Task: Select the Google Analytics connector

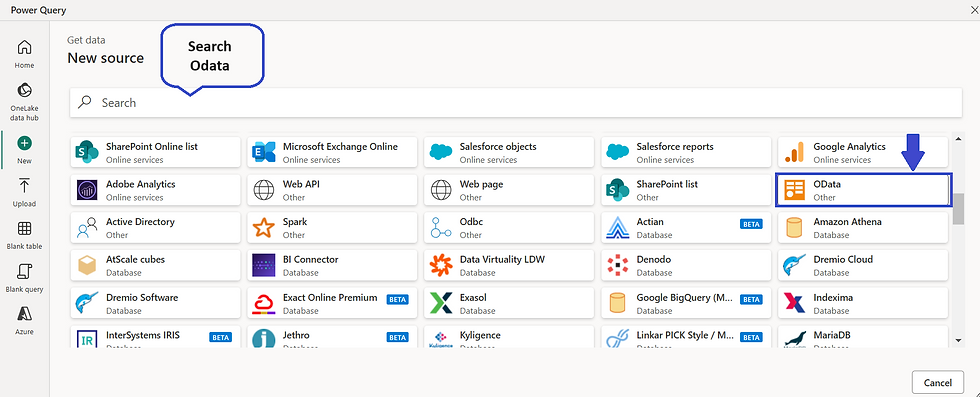Action: point(862,153)
